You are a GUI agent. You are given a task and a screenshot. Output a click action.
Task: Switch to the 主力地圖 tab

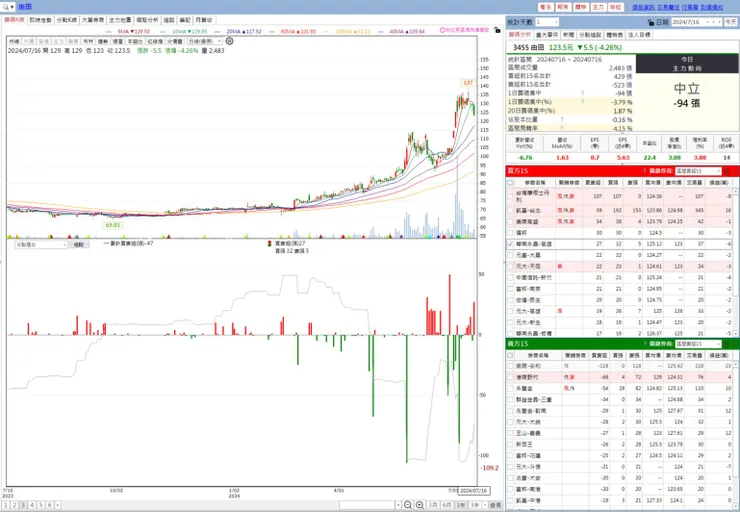coord(120,20)
